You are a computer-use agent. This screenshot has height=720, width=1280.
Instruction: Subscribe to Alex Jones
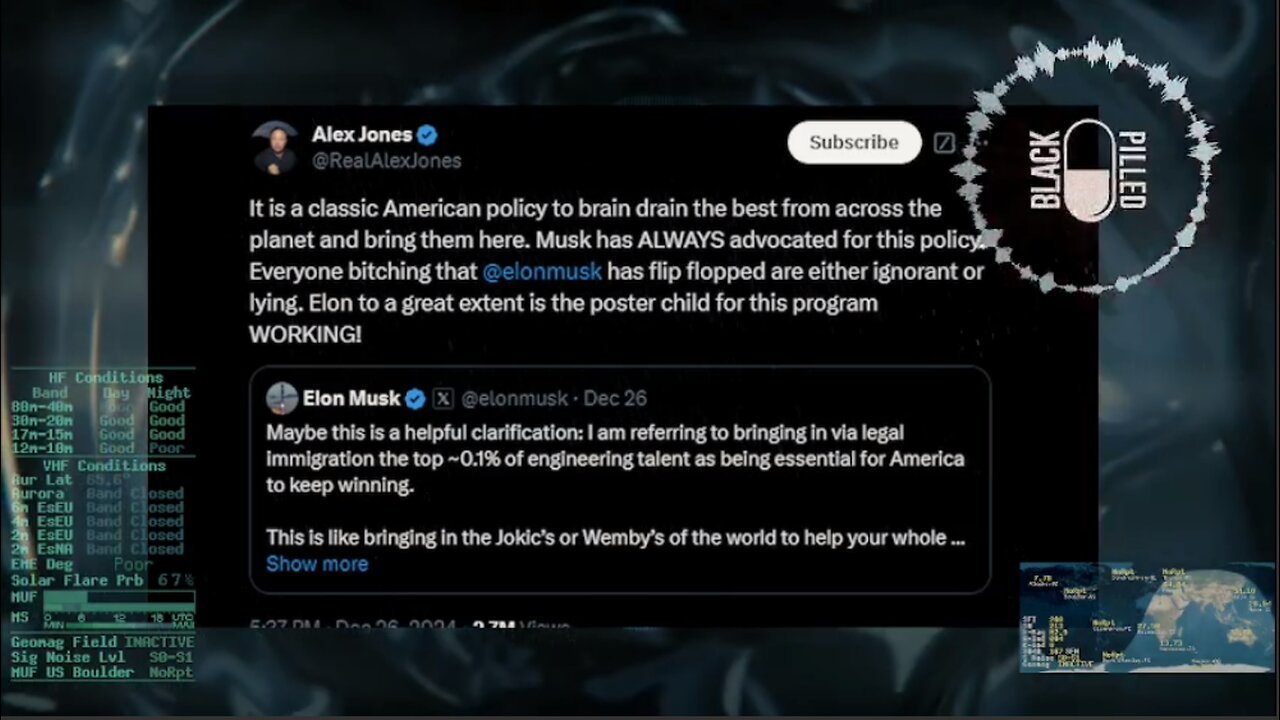[x=854, y=142]
